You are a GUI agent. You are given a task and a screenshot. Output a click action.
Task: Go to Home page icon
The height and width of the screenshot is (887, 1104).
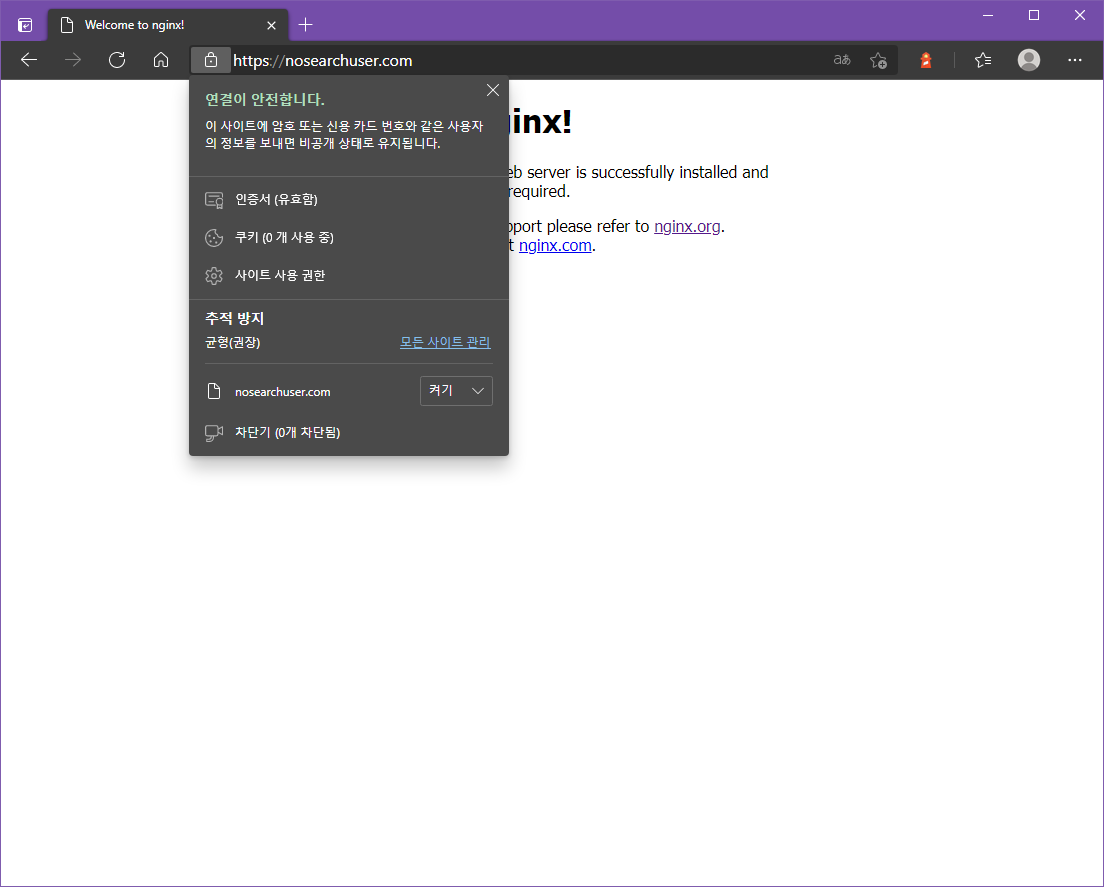161,61
